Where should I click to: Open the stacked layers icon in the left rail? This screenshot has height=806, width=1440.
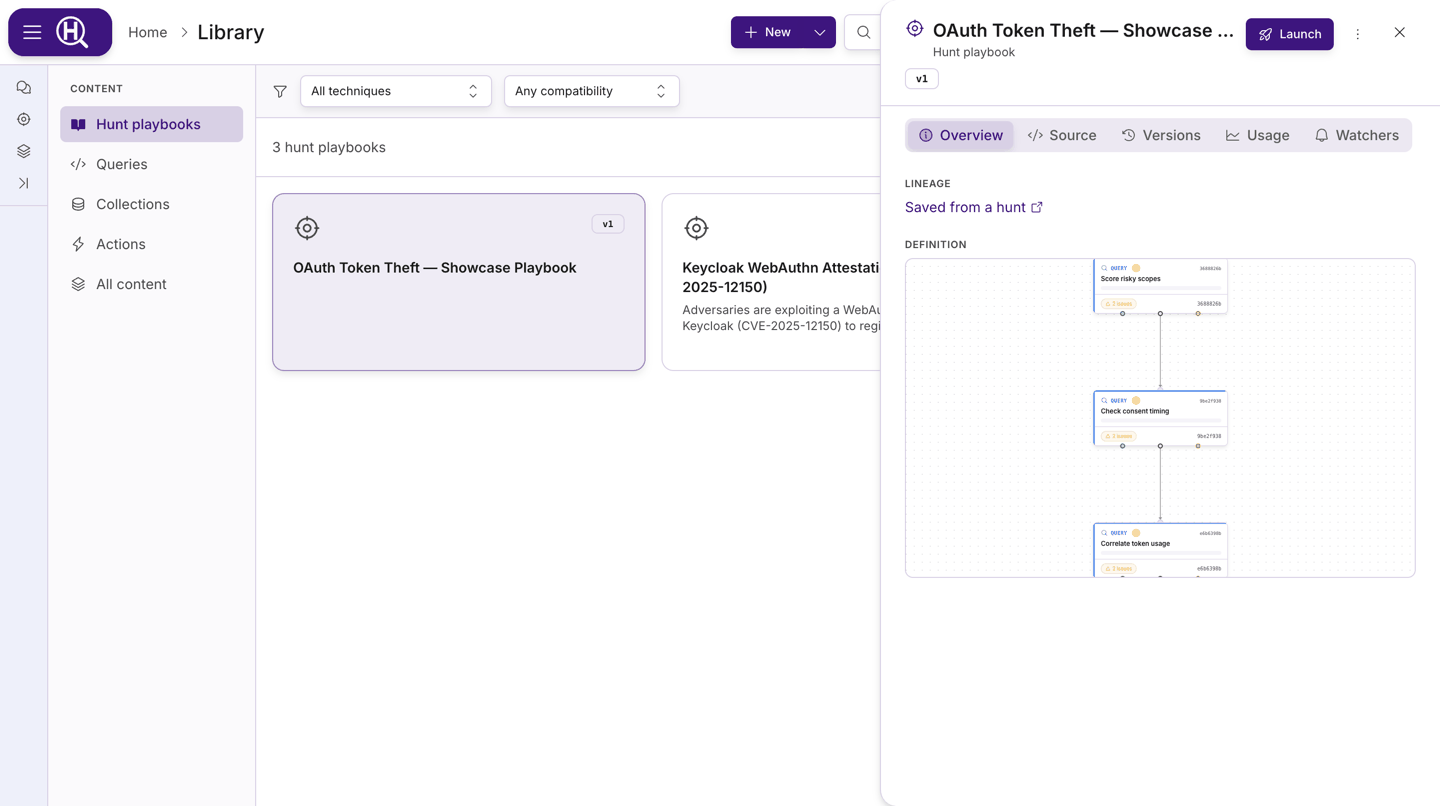[x=24, y=152]
